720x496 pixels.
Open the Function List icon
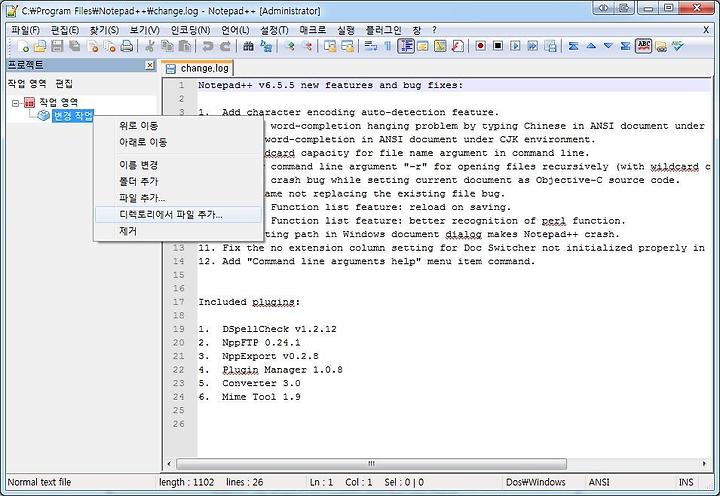[458, 46]
